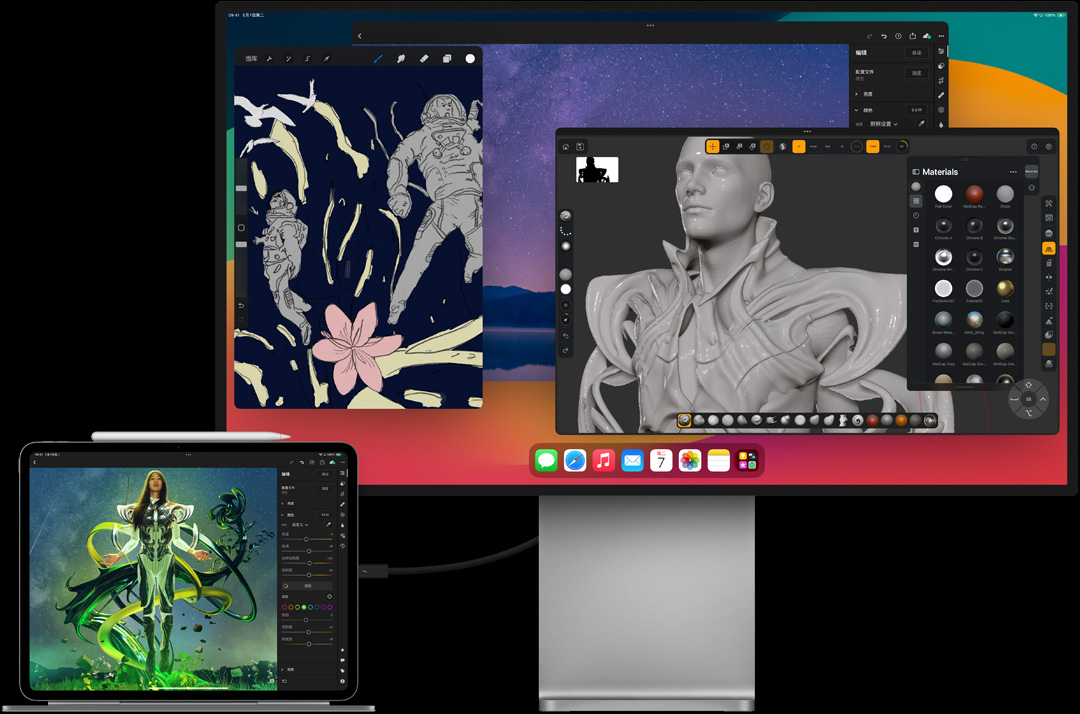Viewport: 1080px width, 714px height.
Task: Open the Music app in Dock
Action: click(603, 460)
